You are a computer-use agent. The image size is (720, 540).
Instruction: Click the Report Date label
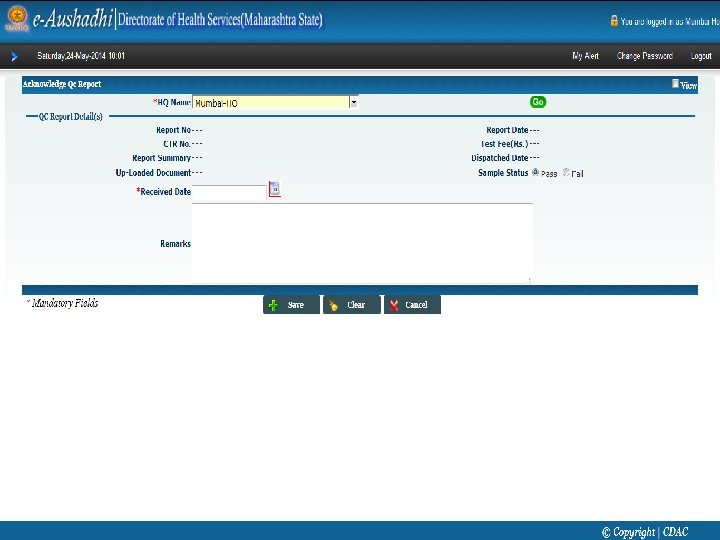pyautogui.click(x=507, y=130)
